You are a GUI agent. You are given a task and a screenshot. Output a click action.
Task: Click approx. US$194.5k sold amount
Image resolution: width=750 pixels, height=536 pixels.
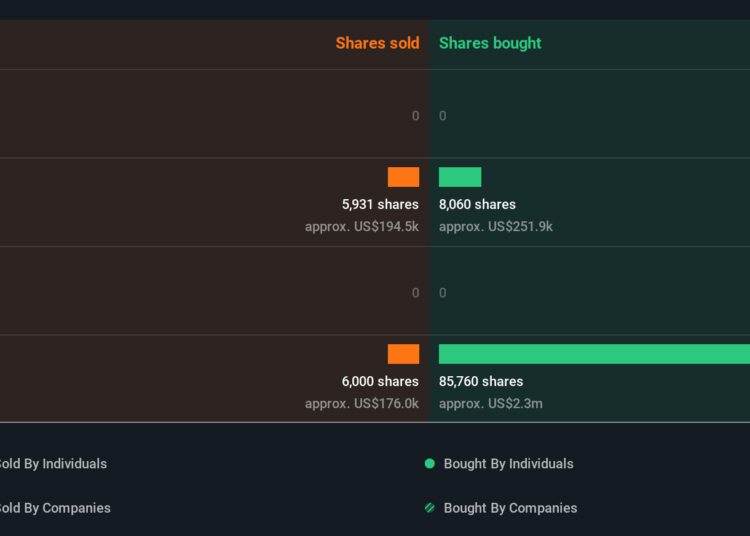(x=362, y=227)
